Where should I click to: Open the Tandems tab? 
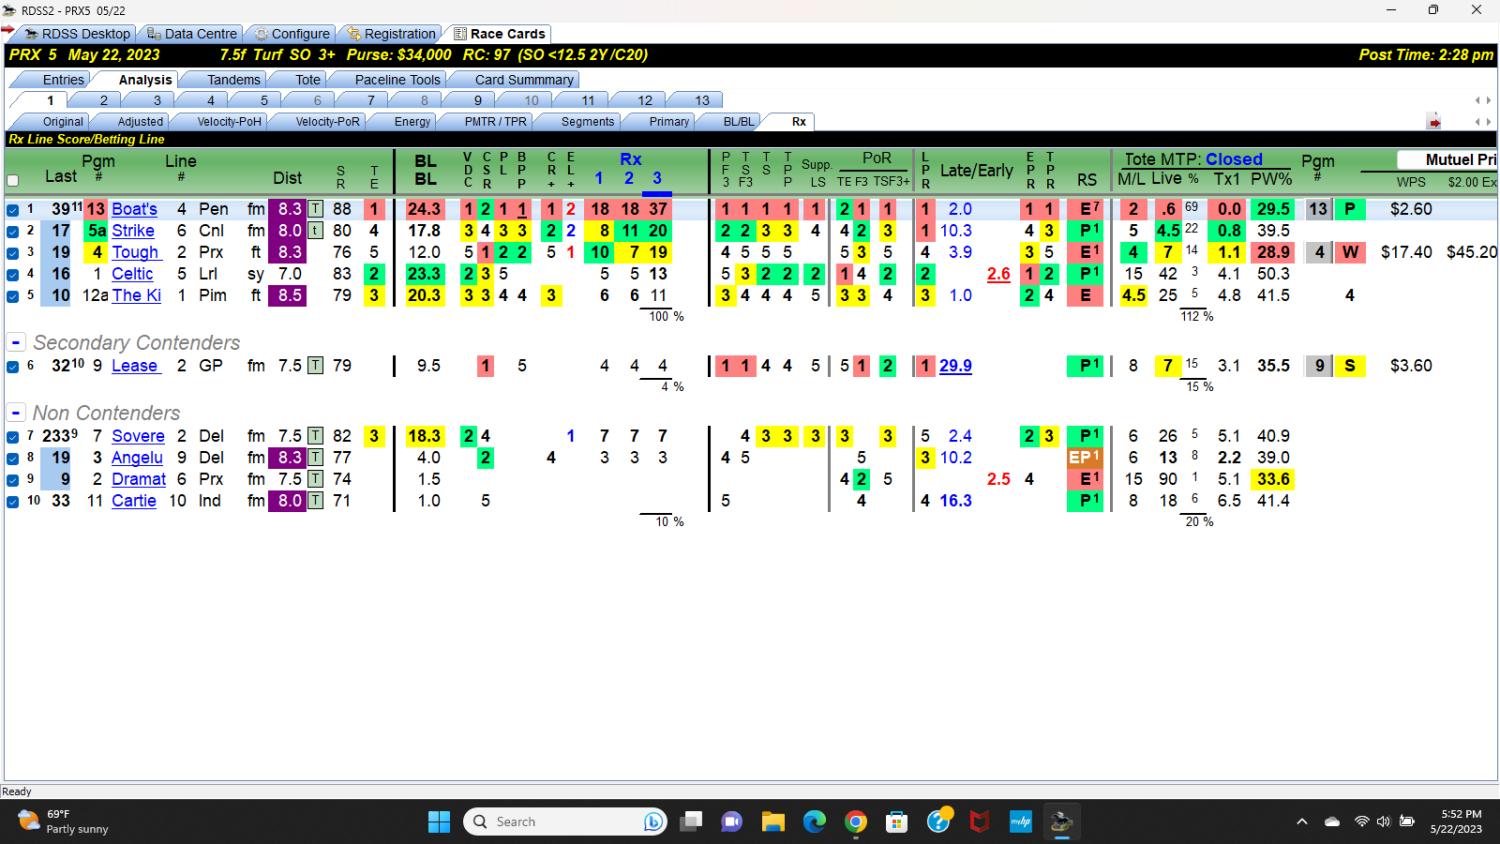click(x=233, y=79)
